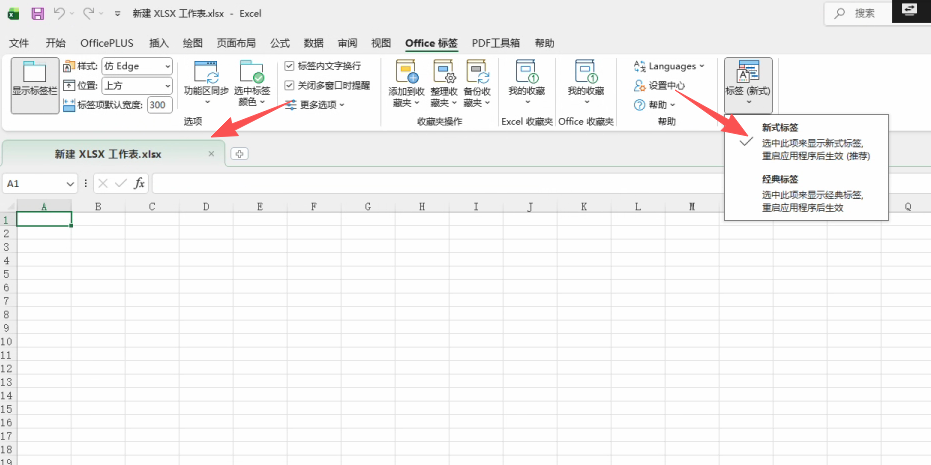
Task: Click the save icon in title bar
Action: pos(37,14)
